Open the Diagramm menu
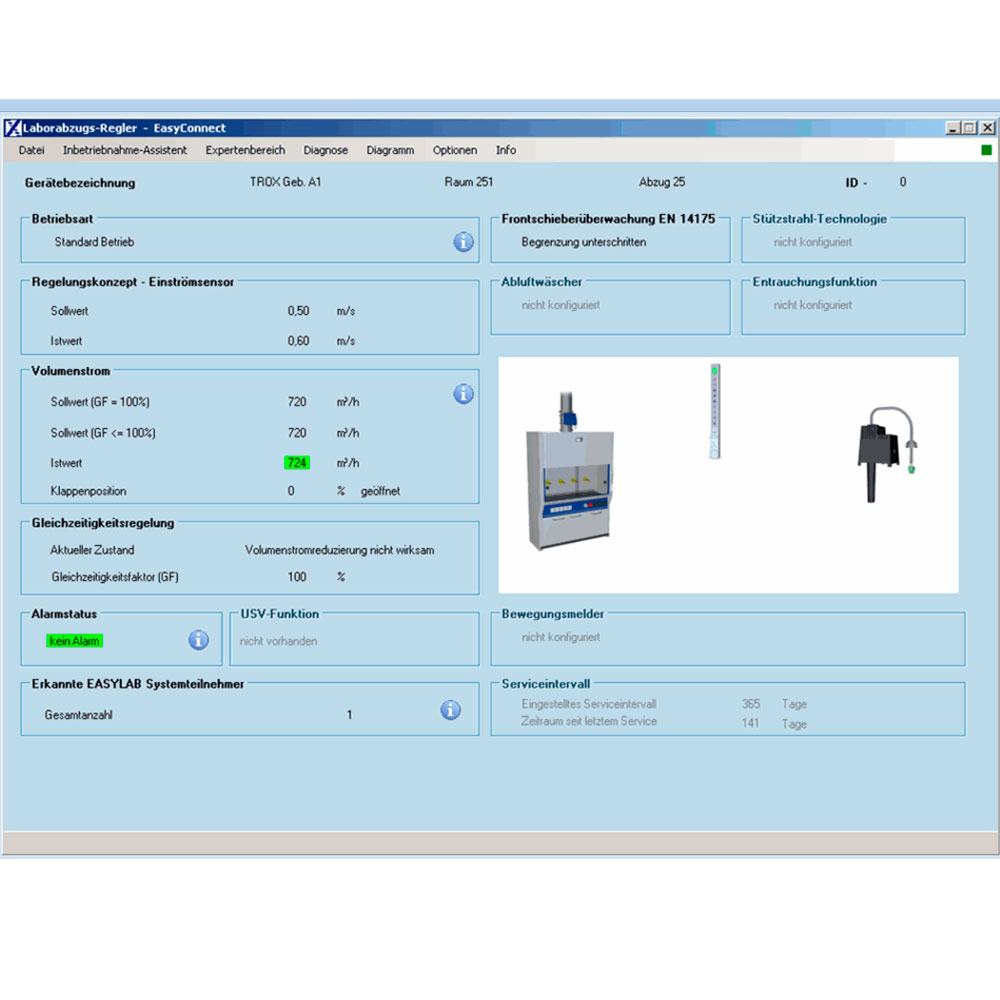This screenshot has width=1000, height=1000. [390, 150]
